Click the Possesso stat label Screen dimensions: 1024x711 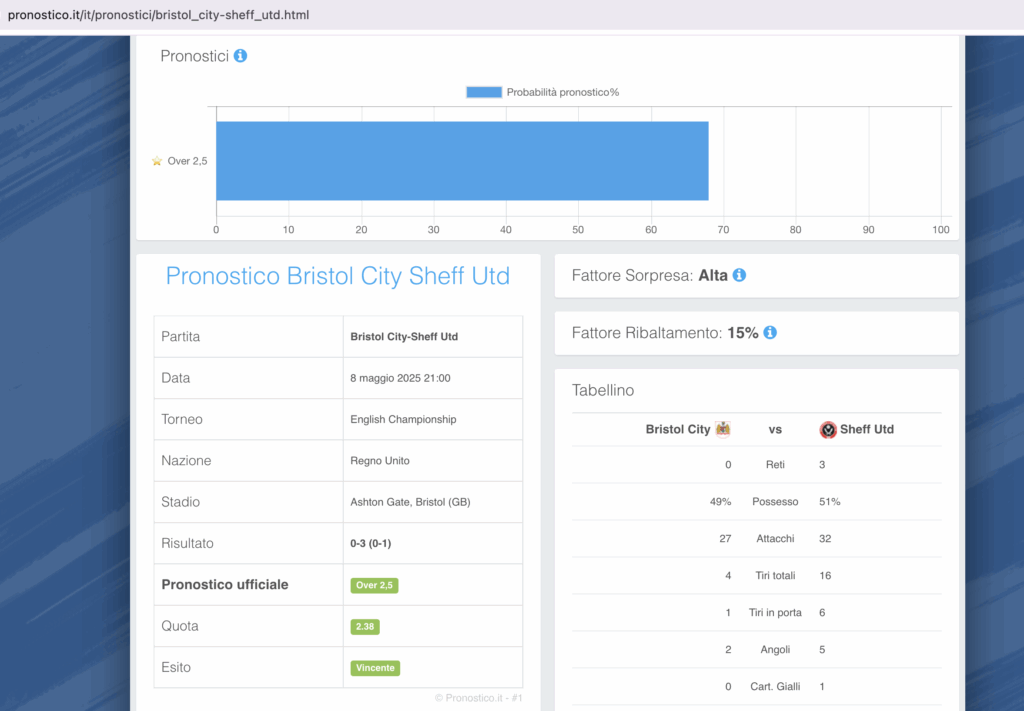click(x=775, y=502)
